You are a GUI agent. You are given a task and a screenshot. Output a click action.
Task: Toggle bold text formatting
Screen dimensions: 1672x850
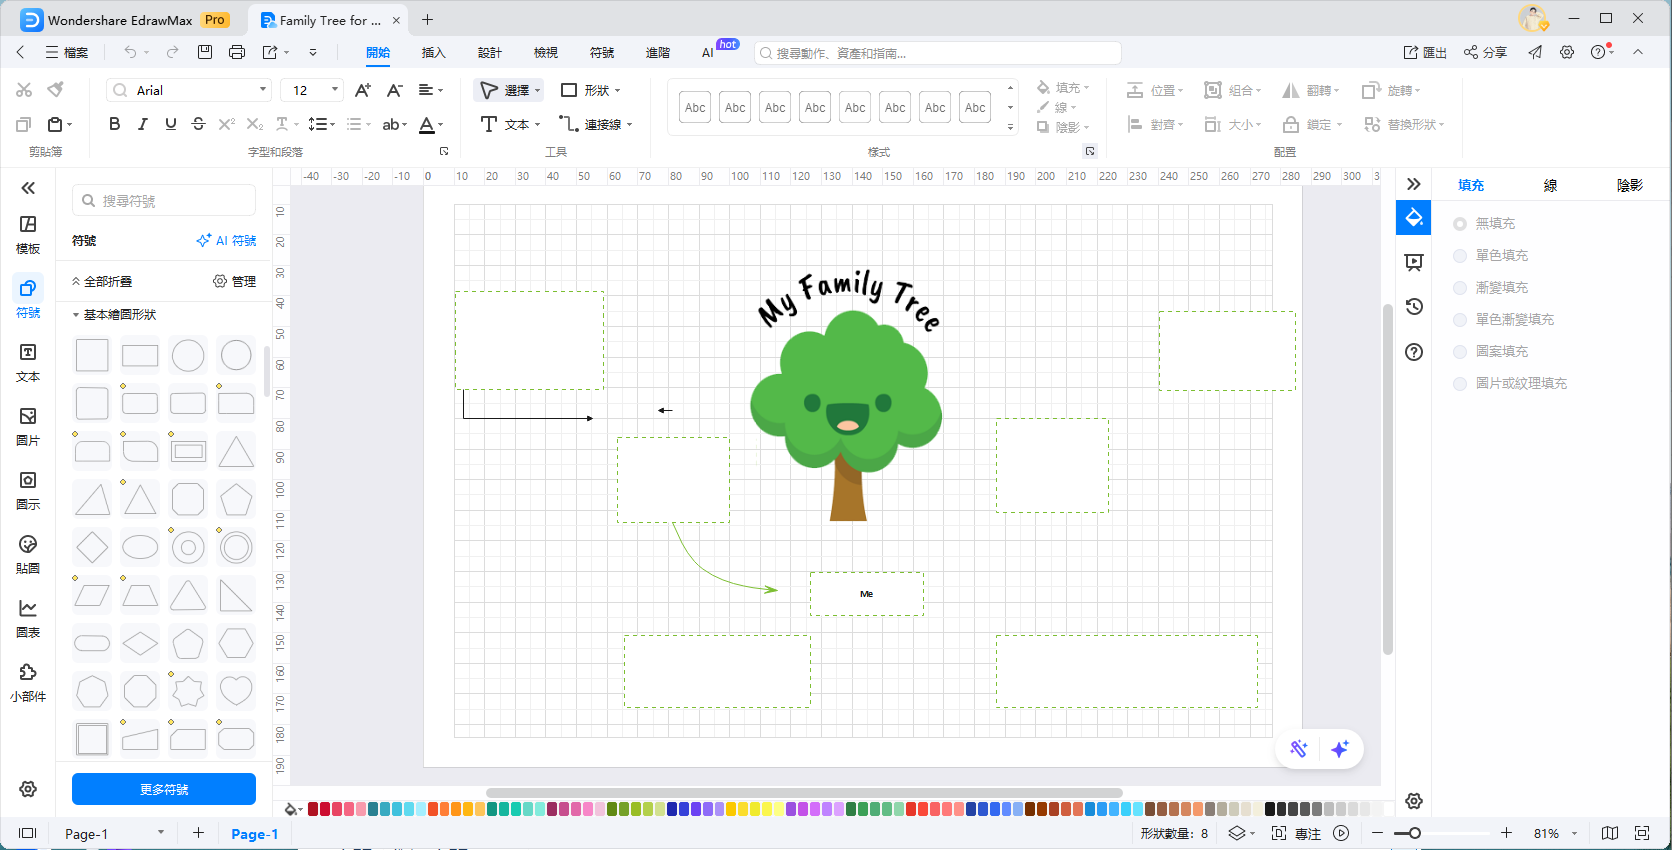pyautogui.click(x=114, y=124)
